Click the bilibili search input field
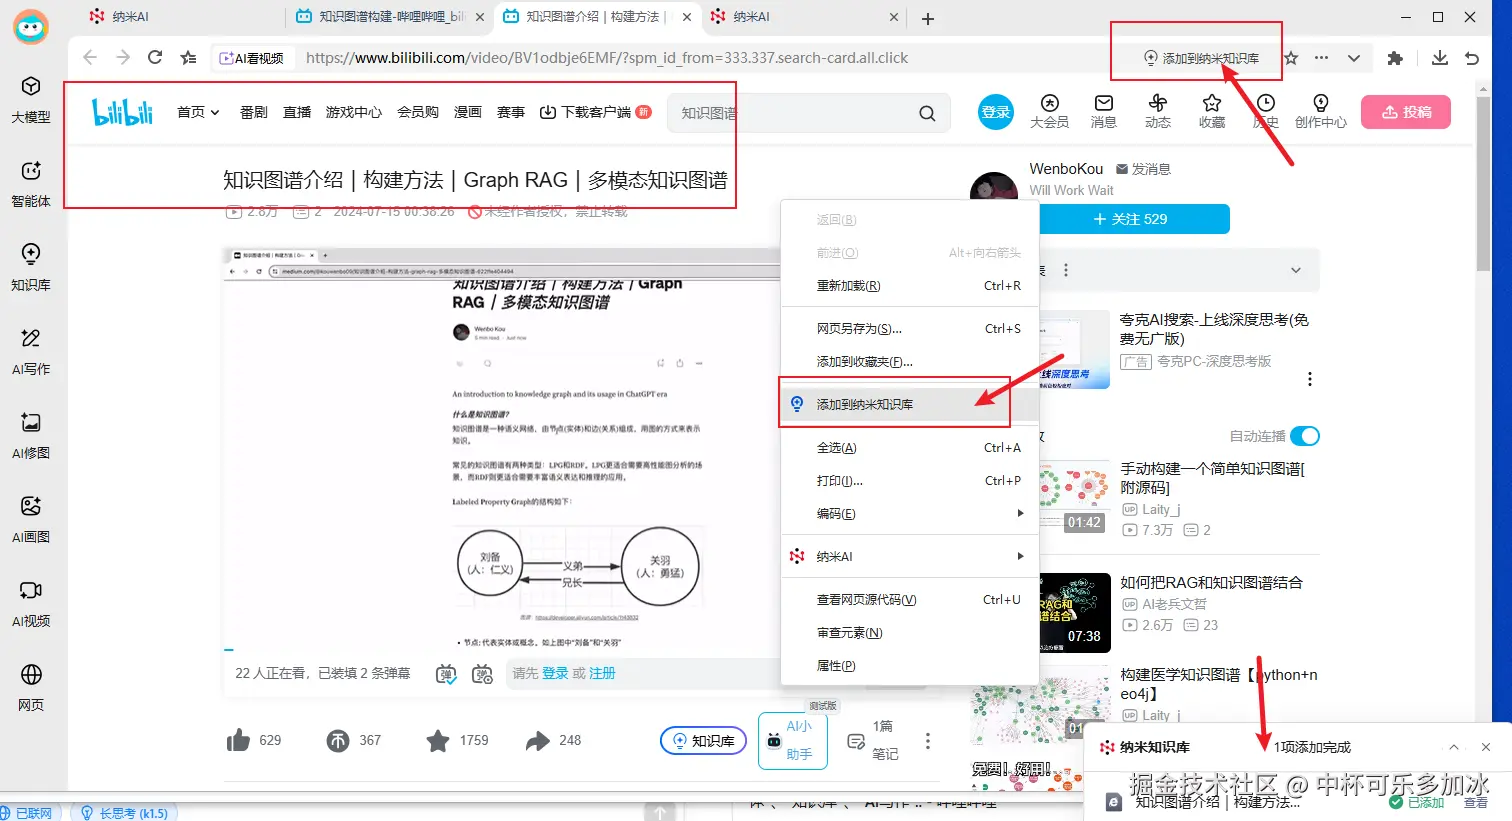The width and height of the screenshot is (1512, 821). pos(790,113)
